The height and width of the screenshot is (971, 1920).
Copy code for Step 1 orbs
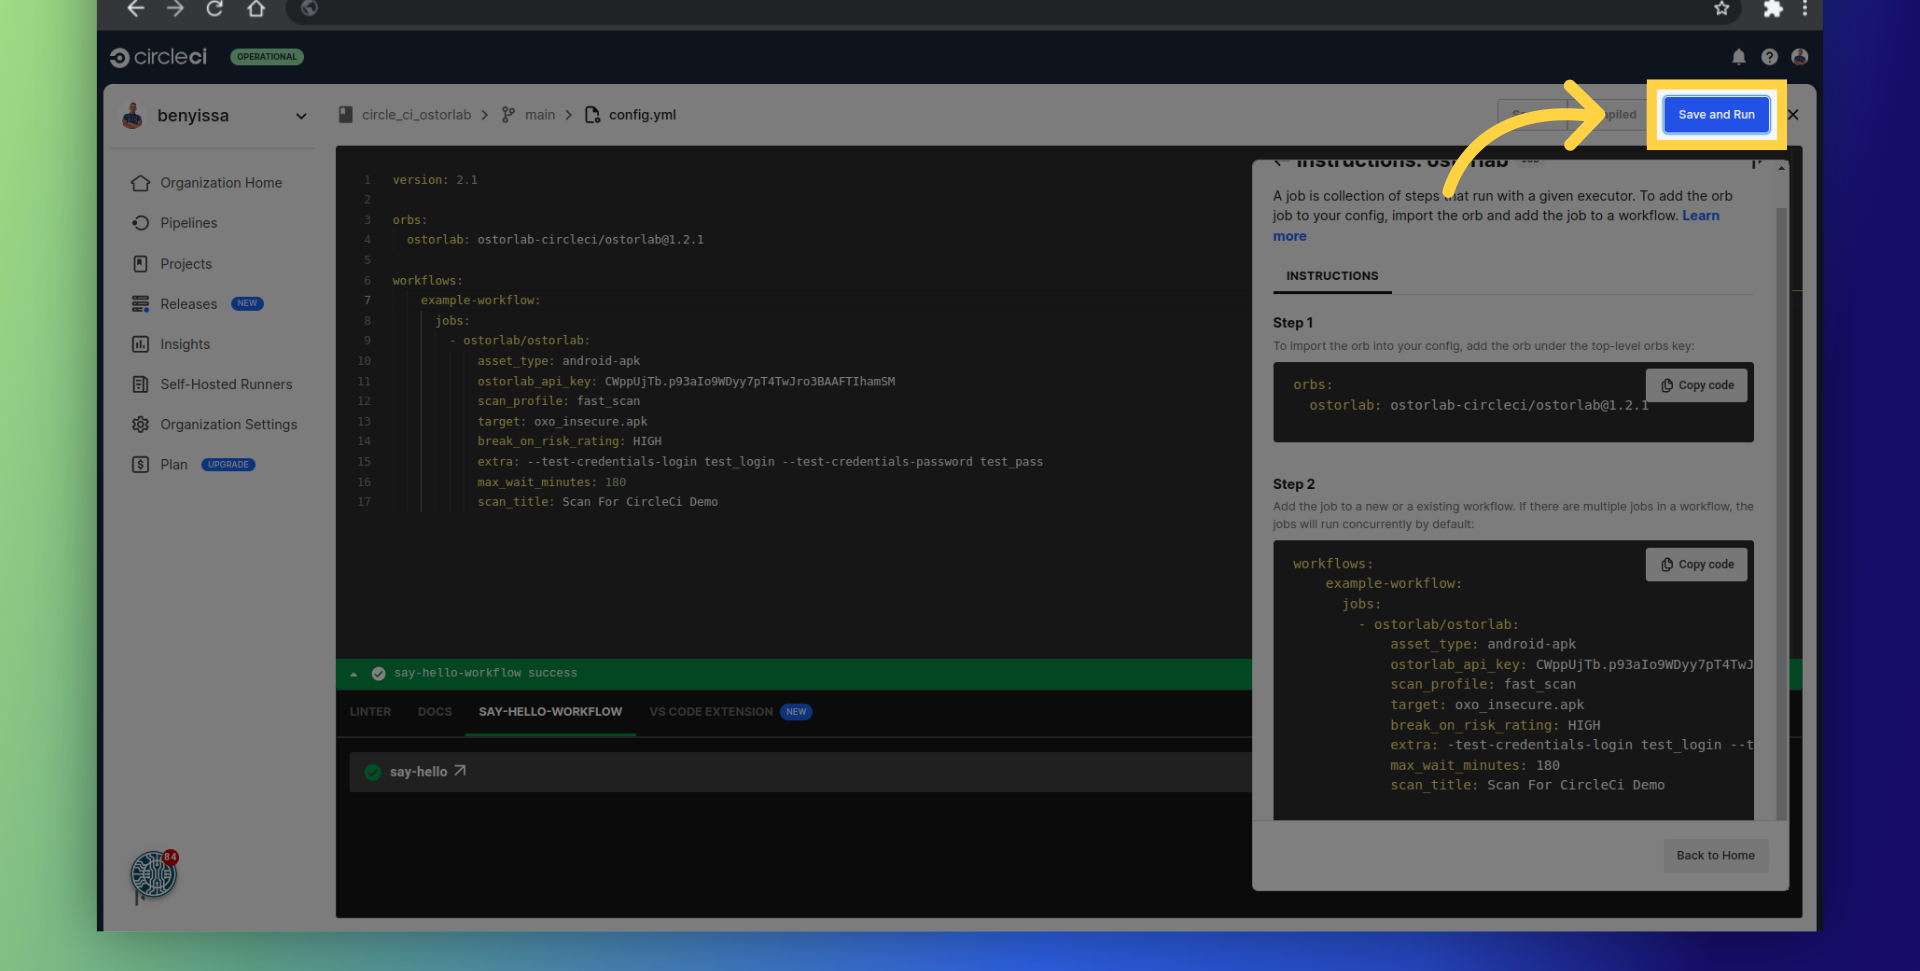(1696, 386)
